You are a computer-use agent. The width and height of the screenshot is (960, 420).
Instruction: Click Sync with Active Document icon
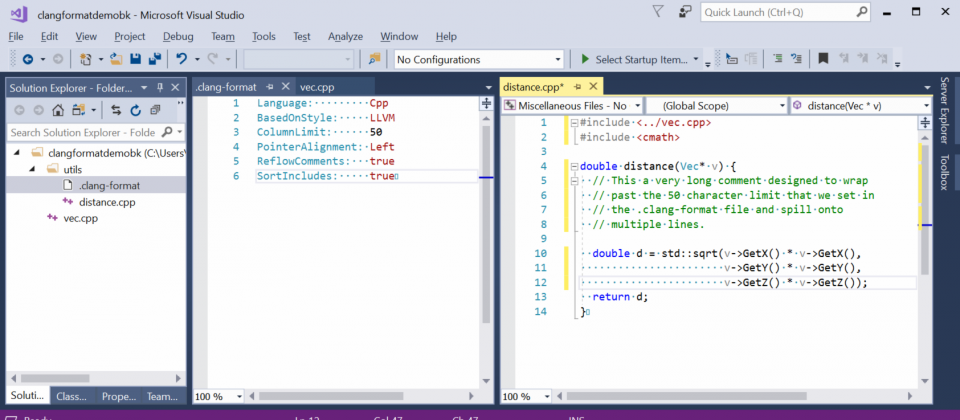[115, 110]
